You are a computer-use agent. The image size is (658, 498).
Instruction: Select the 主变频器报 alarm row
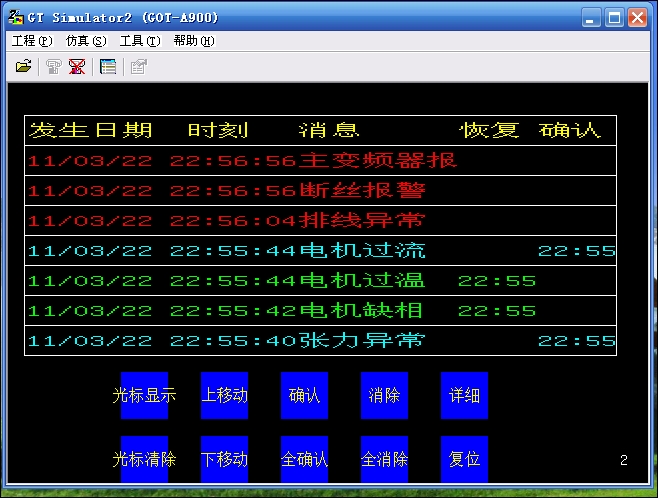(x=320, y=161)
